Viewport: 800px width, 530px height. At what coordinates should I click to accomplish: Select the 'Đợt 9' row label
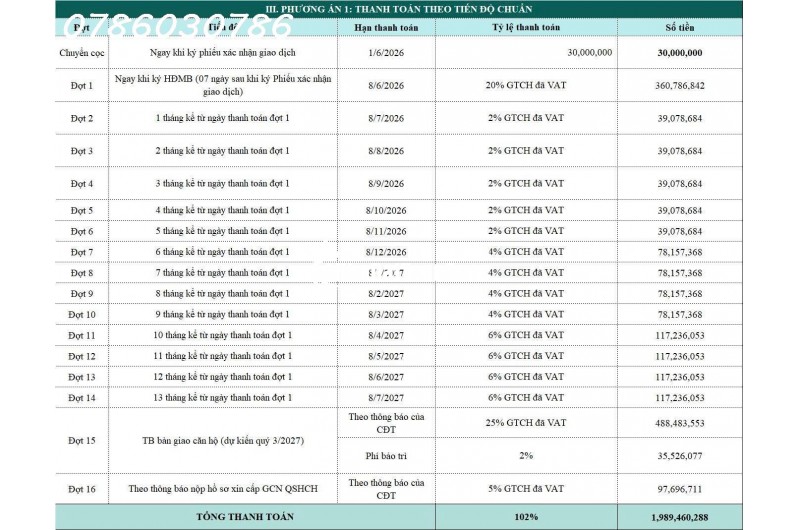click(x=82, y=294)
